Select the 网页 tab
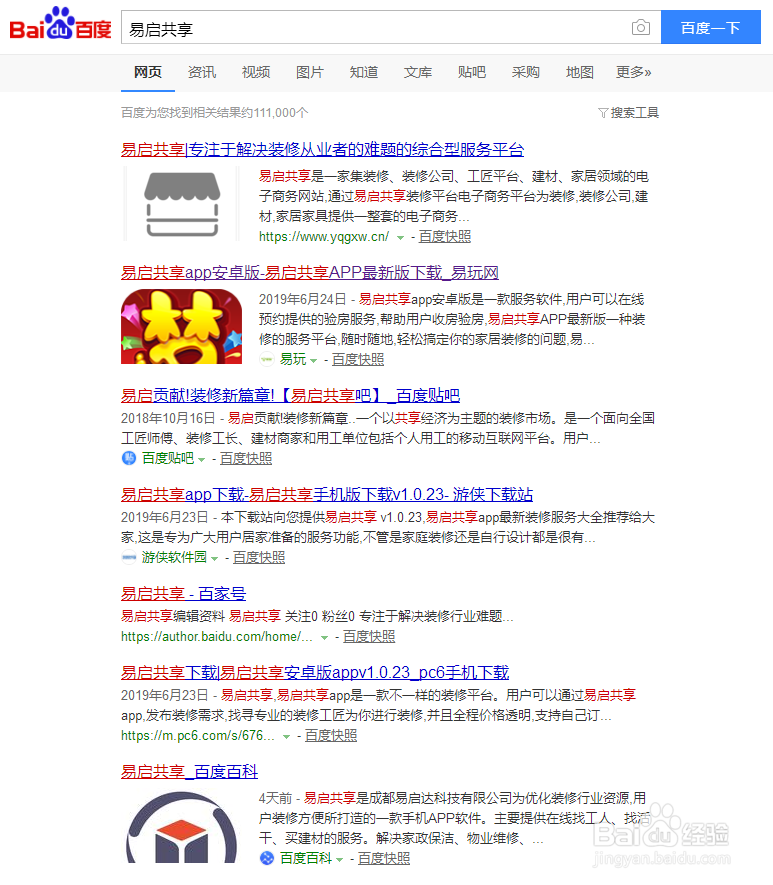Screen dimensions: 773x885 pyautogui.click(x=148, y=72)
